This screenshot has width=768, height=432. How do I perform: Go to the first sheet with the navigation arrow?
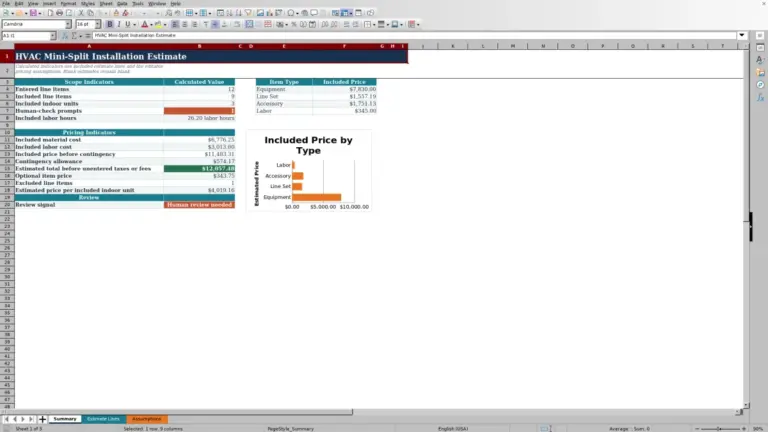6,419
